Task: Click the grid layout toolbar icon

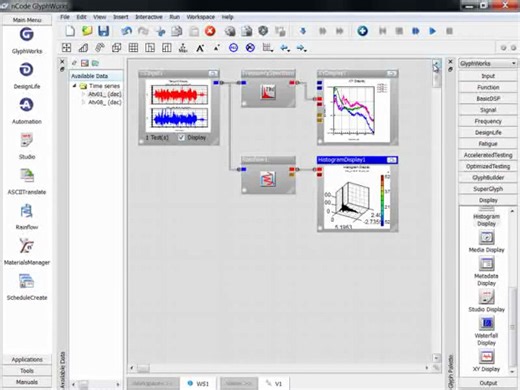Action: 133,48
